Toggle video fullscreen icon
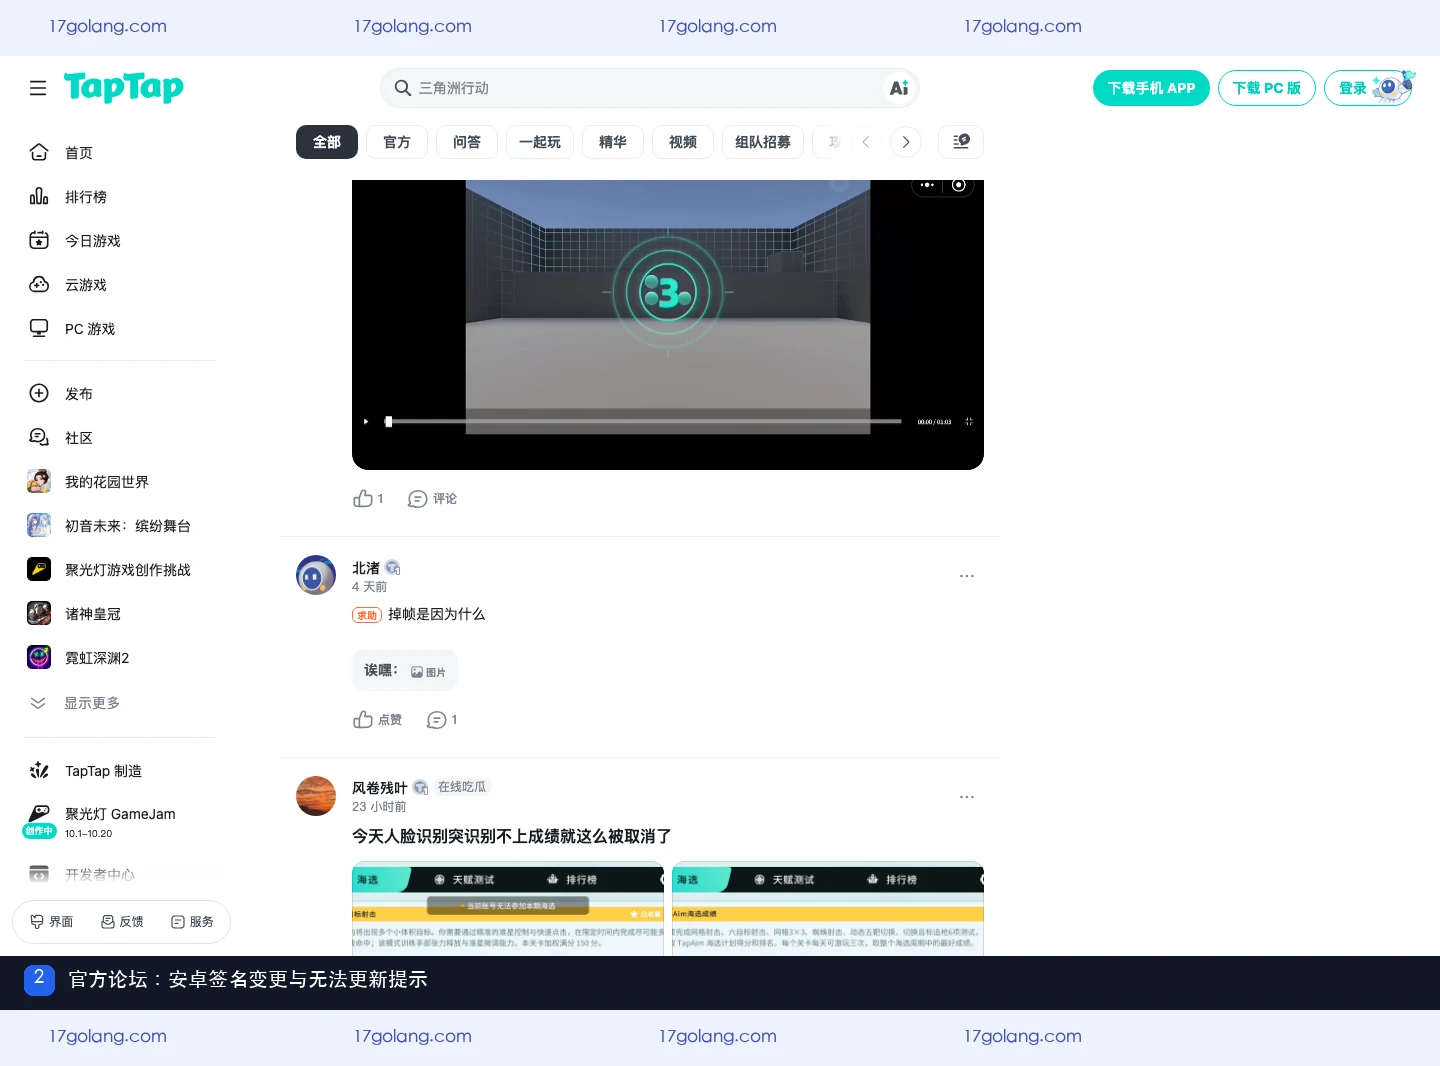Image resolution: width=1440 pixels, height=1066 pixels. pos(969,422)
